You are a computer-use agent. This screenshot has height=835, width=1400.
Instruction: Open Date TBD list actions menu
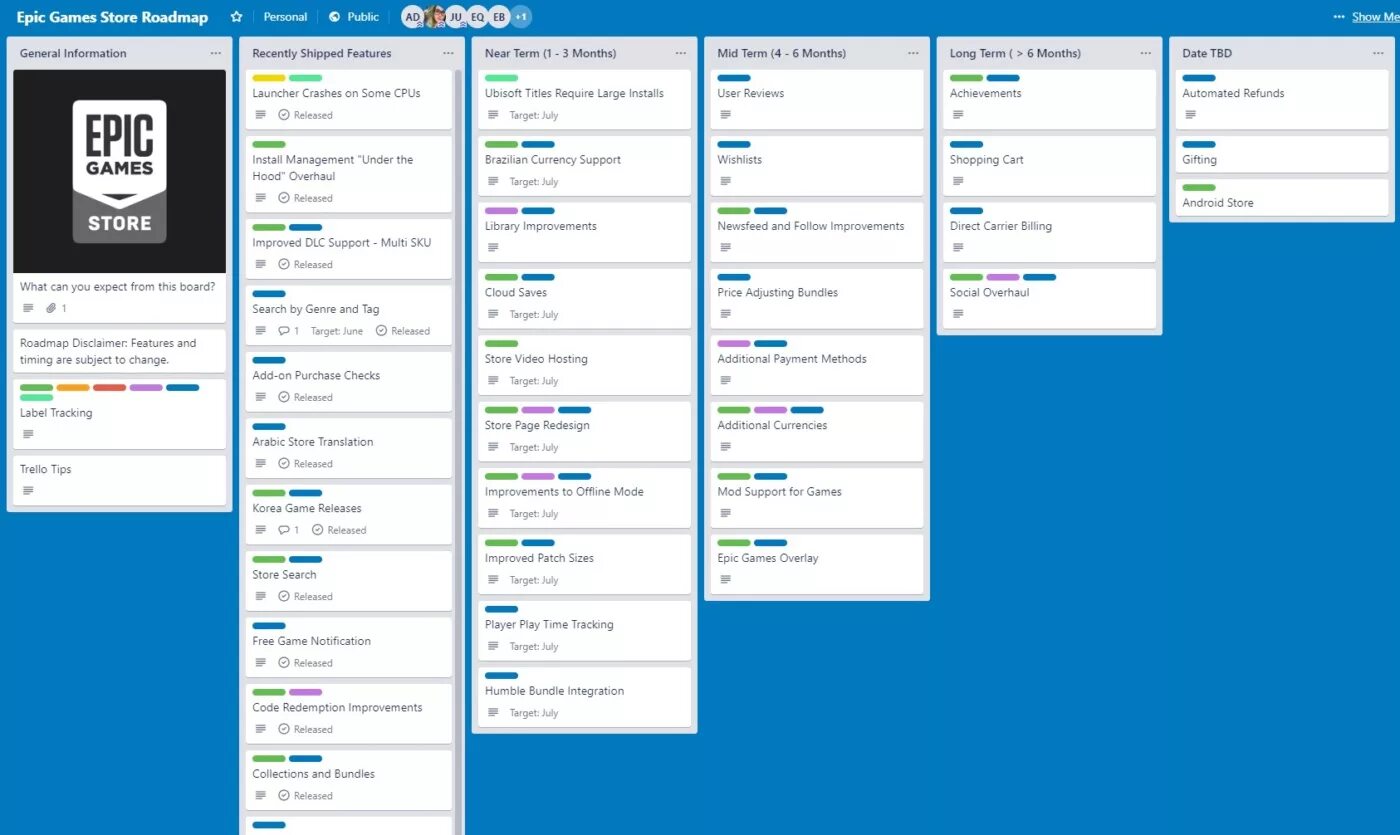pos(1378,53)
